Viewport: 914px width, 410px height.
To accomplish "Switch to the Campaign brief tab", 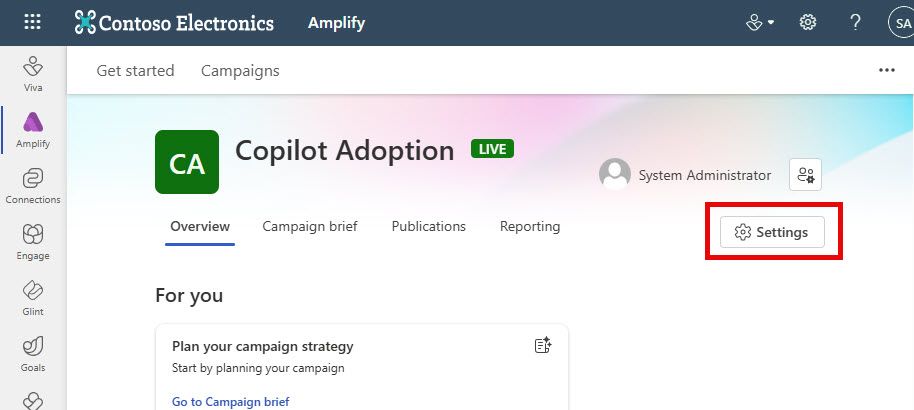I will tap(310, 226).
